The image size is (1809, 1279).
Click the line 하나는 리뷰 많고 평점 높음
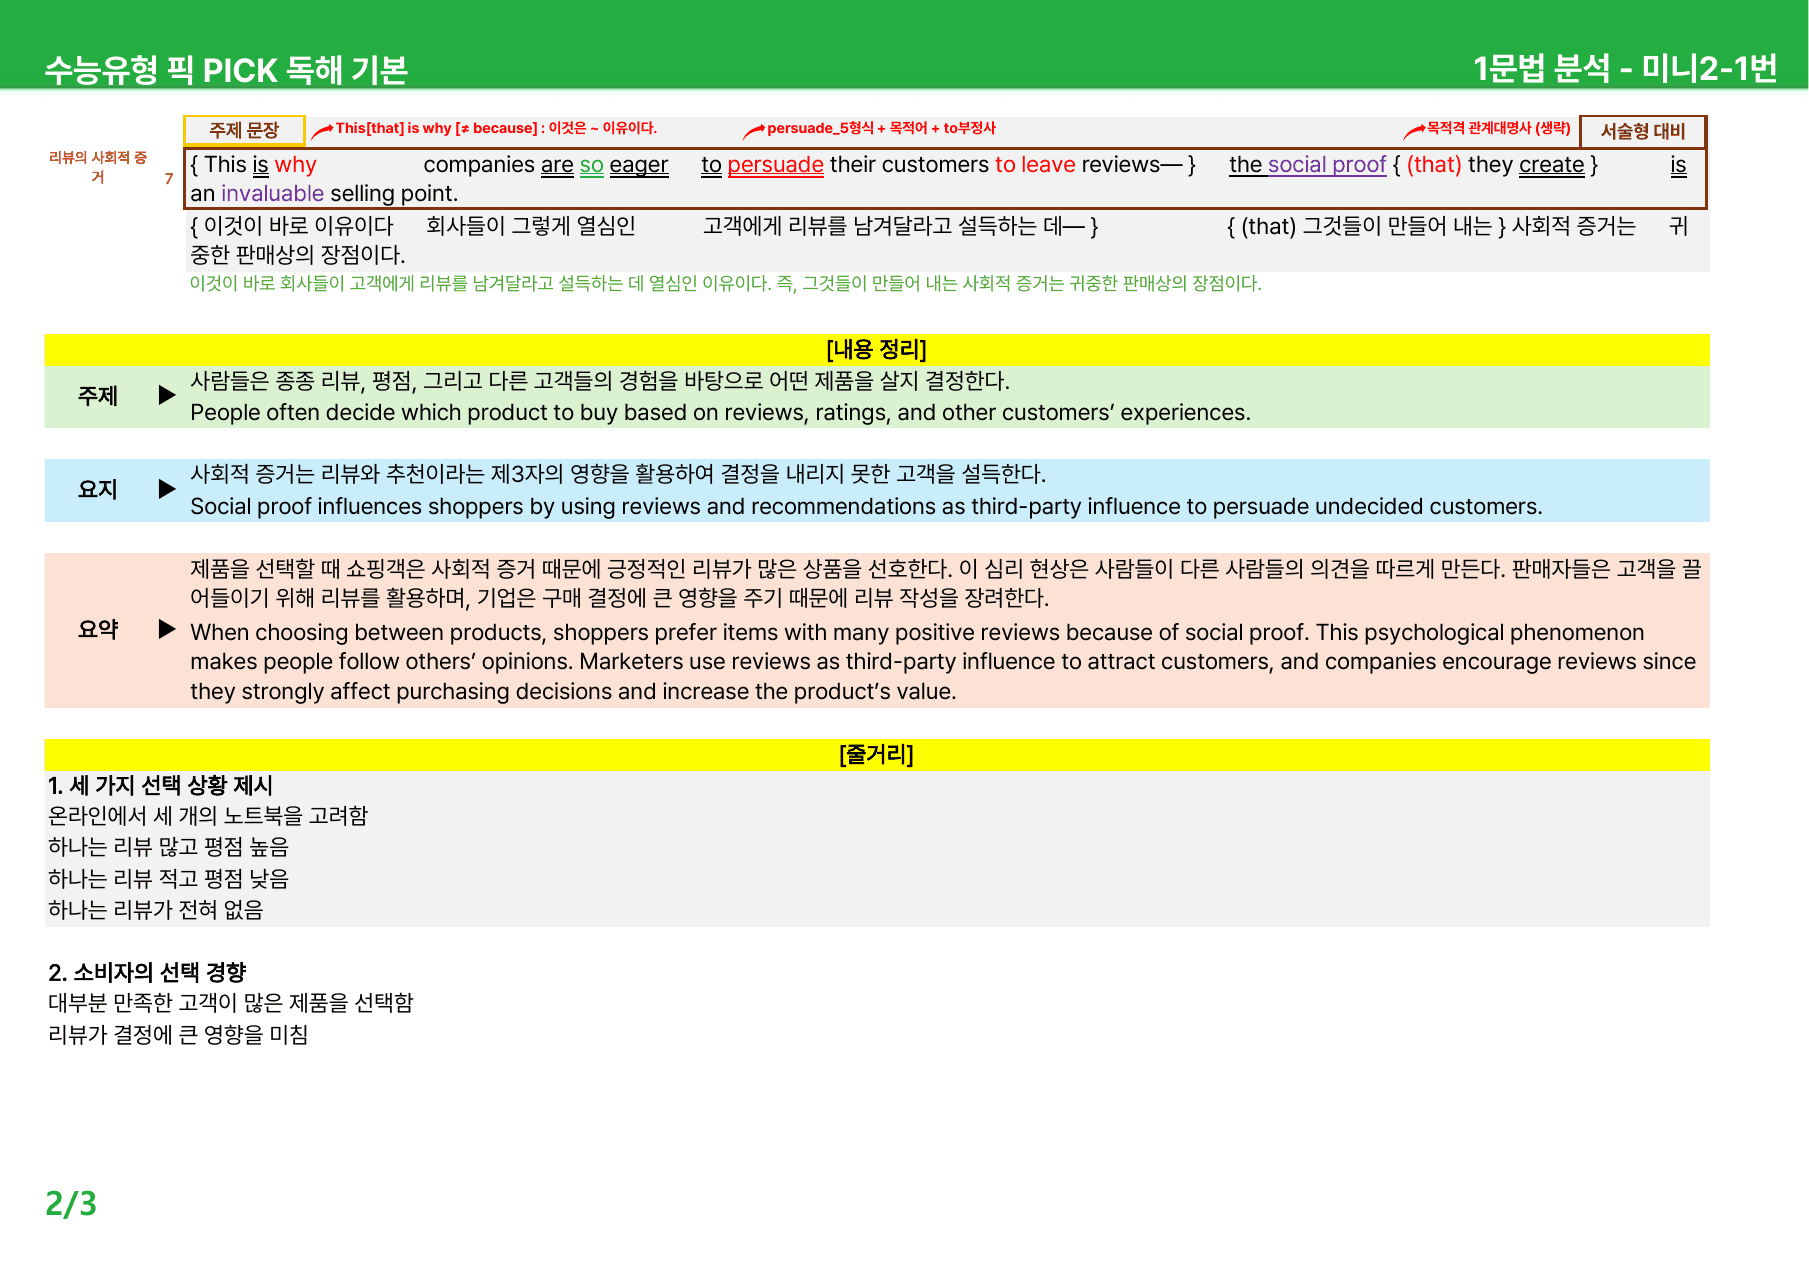(168, 847)
